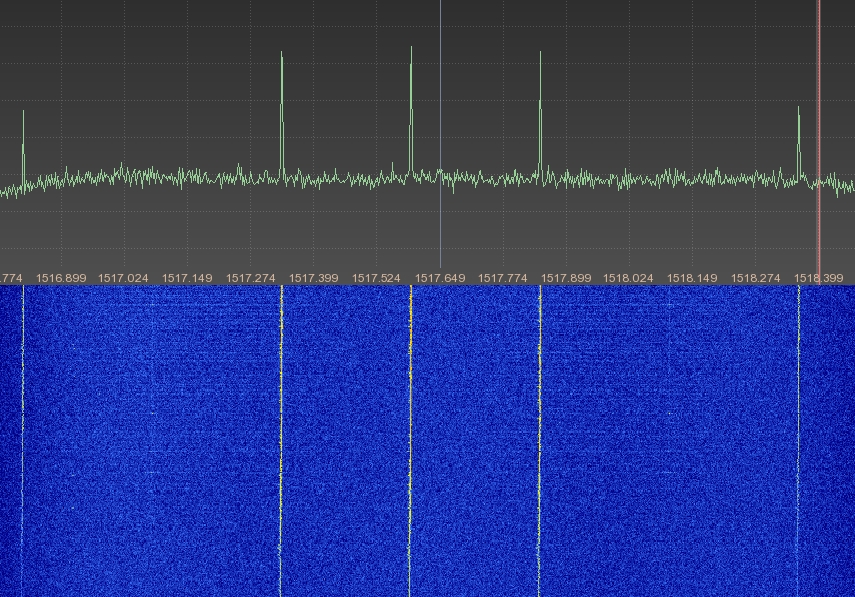
Task: Click the 1518.149 frequency label
Action: [692, 277]
